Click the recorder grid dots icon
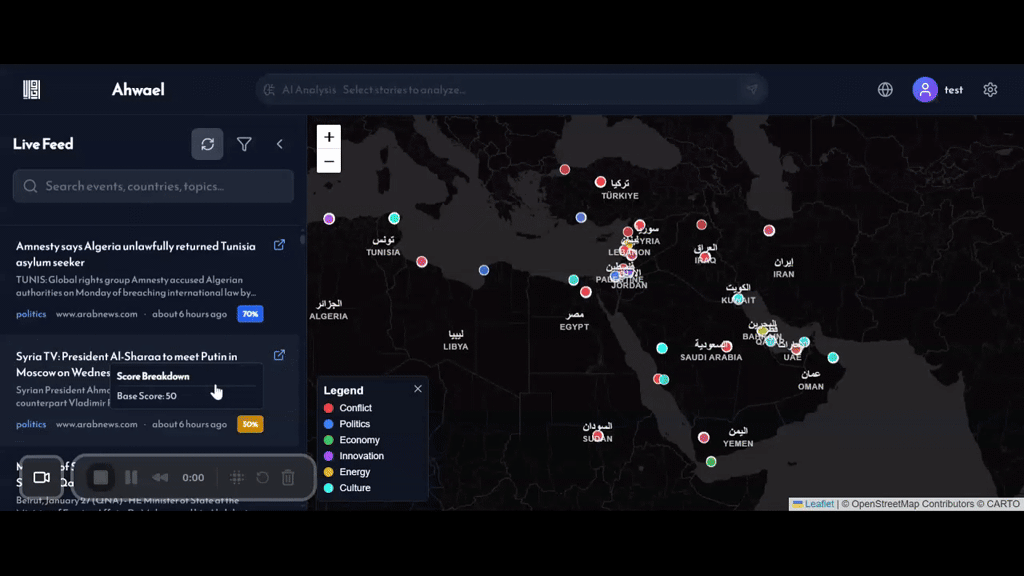The image size is (1024, 576). pos(236,477)
